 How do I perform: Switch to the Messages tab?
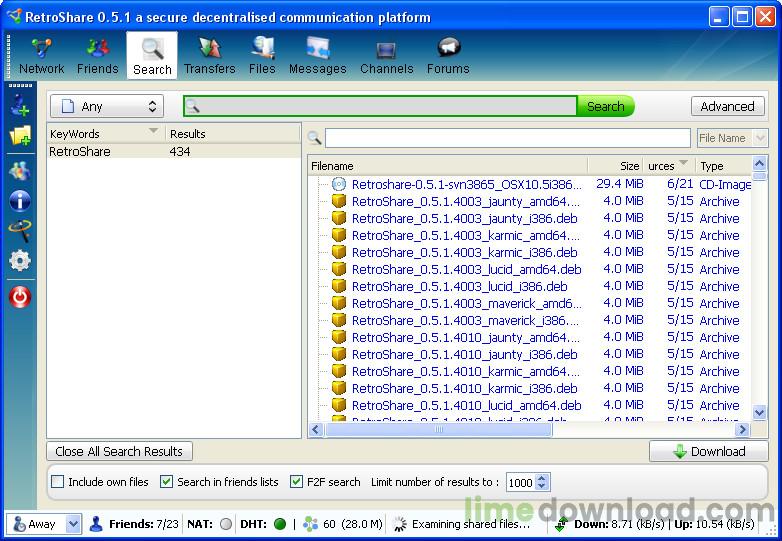coord(317,56)
